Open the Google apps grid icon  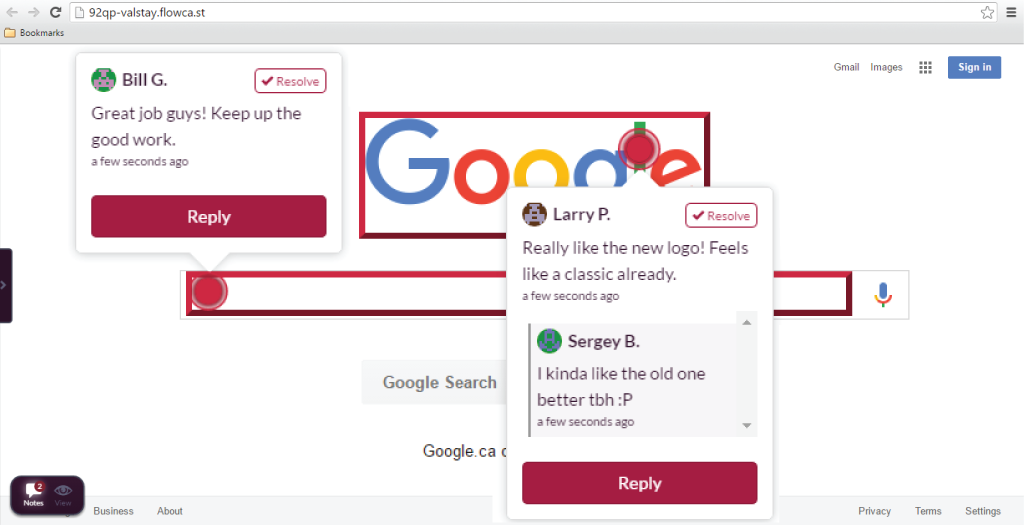point(925,67)
